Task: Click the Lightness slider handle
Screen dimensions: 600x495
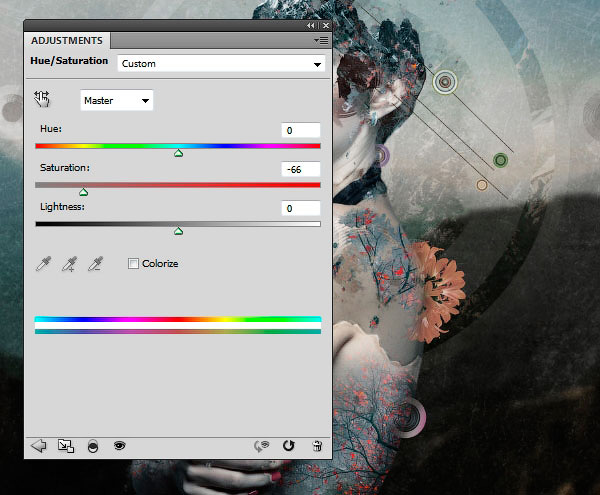Action: tap(178, 231)
